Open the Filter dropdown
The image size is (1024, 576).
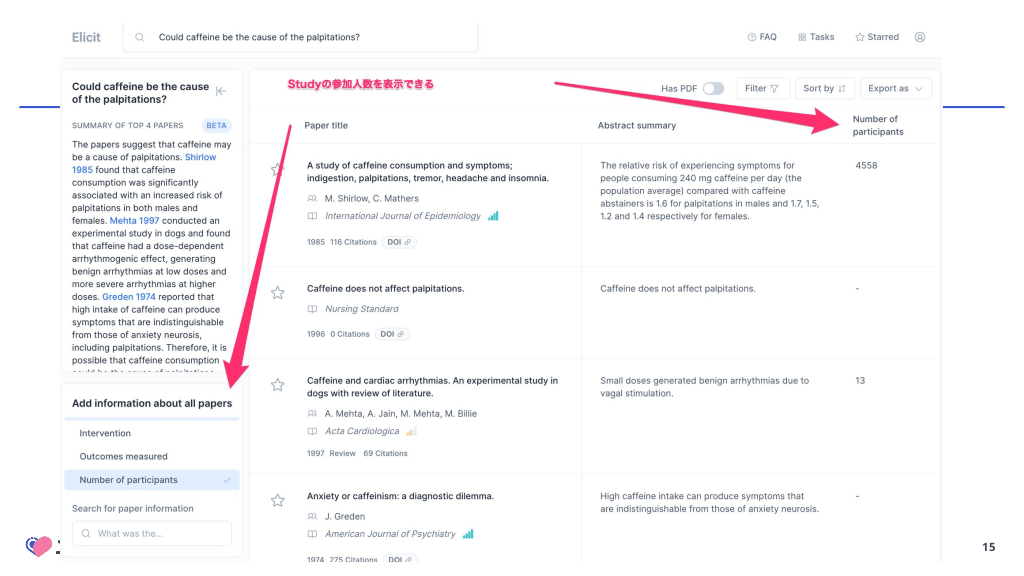point(763,89)
